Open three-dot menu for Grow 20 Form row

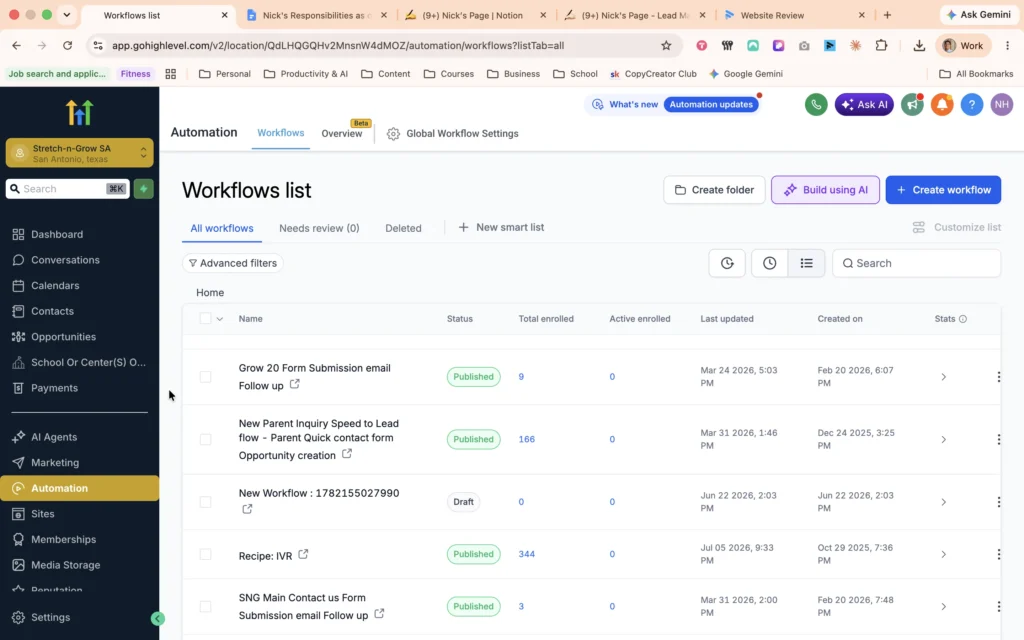pyautogui.click(x=999, y=377)
